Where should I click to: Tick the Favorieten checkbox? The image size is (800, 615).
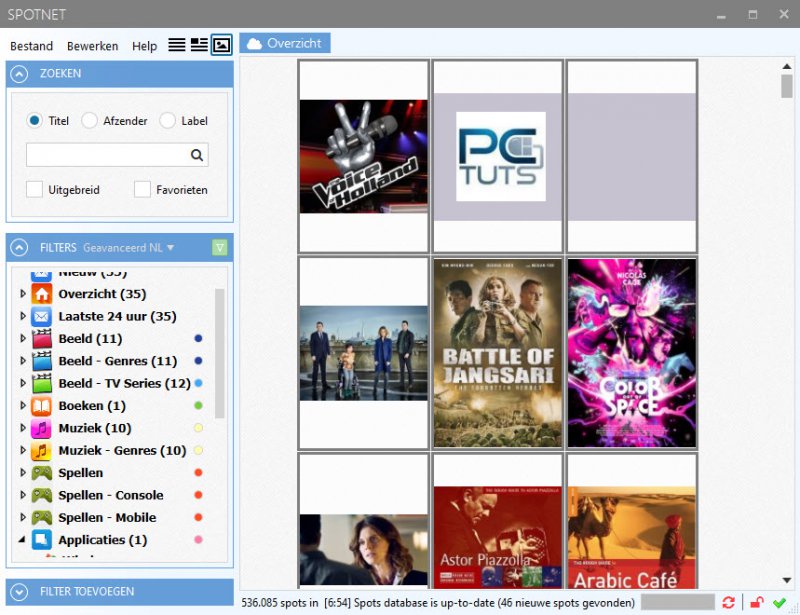pyautogui.click(x=143, y=189)
